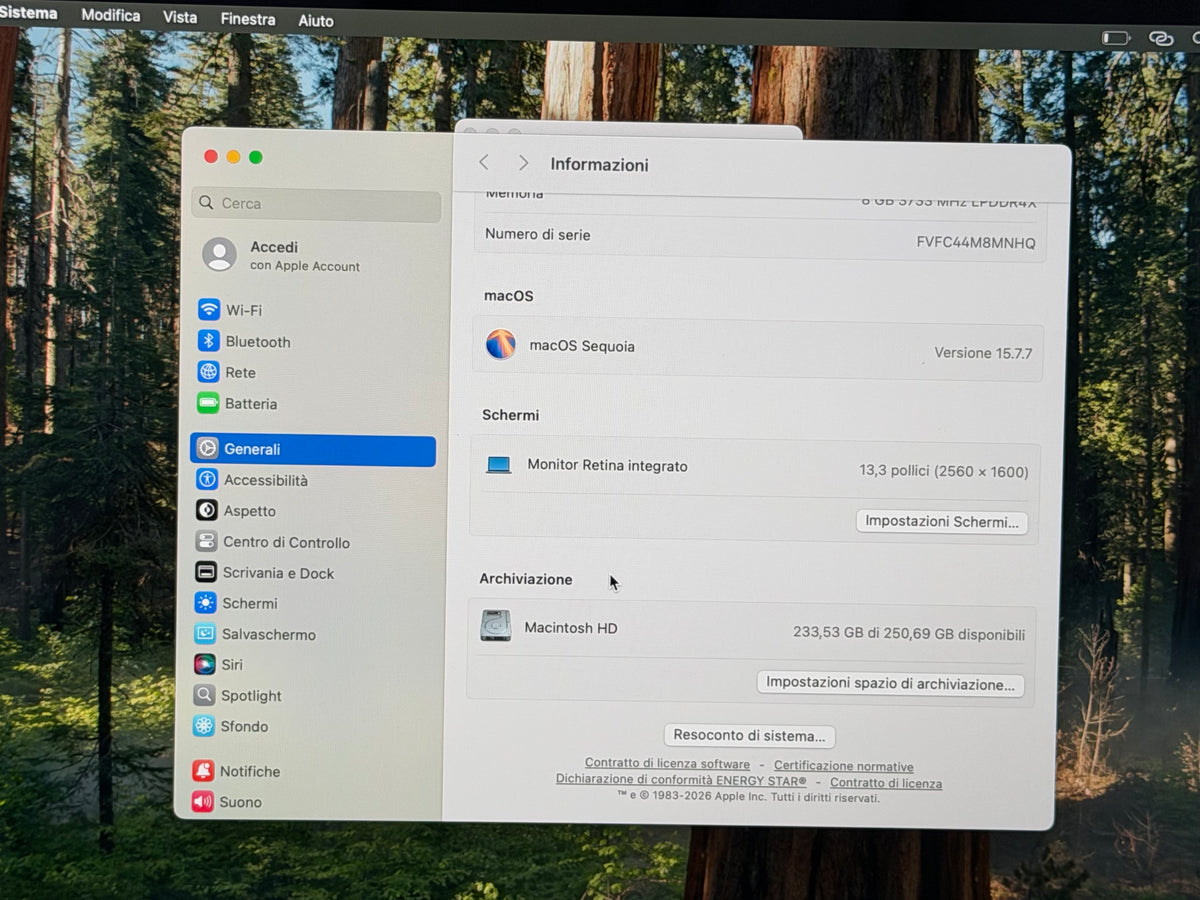The width and height of the screenshot is (1200, 900).
Task: Open the Notifiche bell icon
Action: point(203,771)
